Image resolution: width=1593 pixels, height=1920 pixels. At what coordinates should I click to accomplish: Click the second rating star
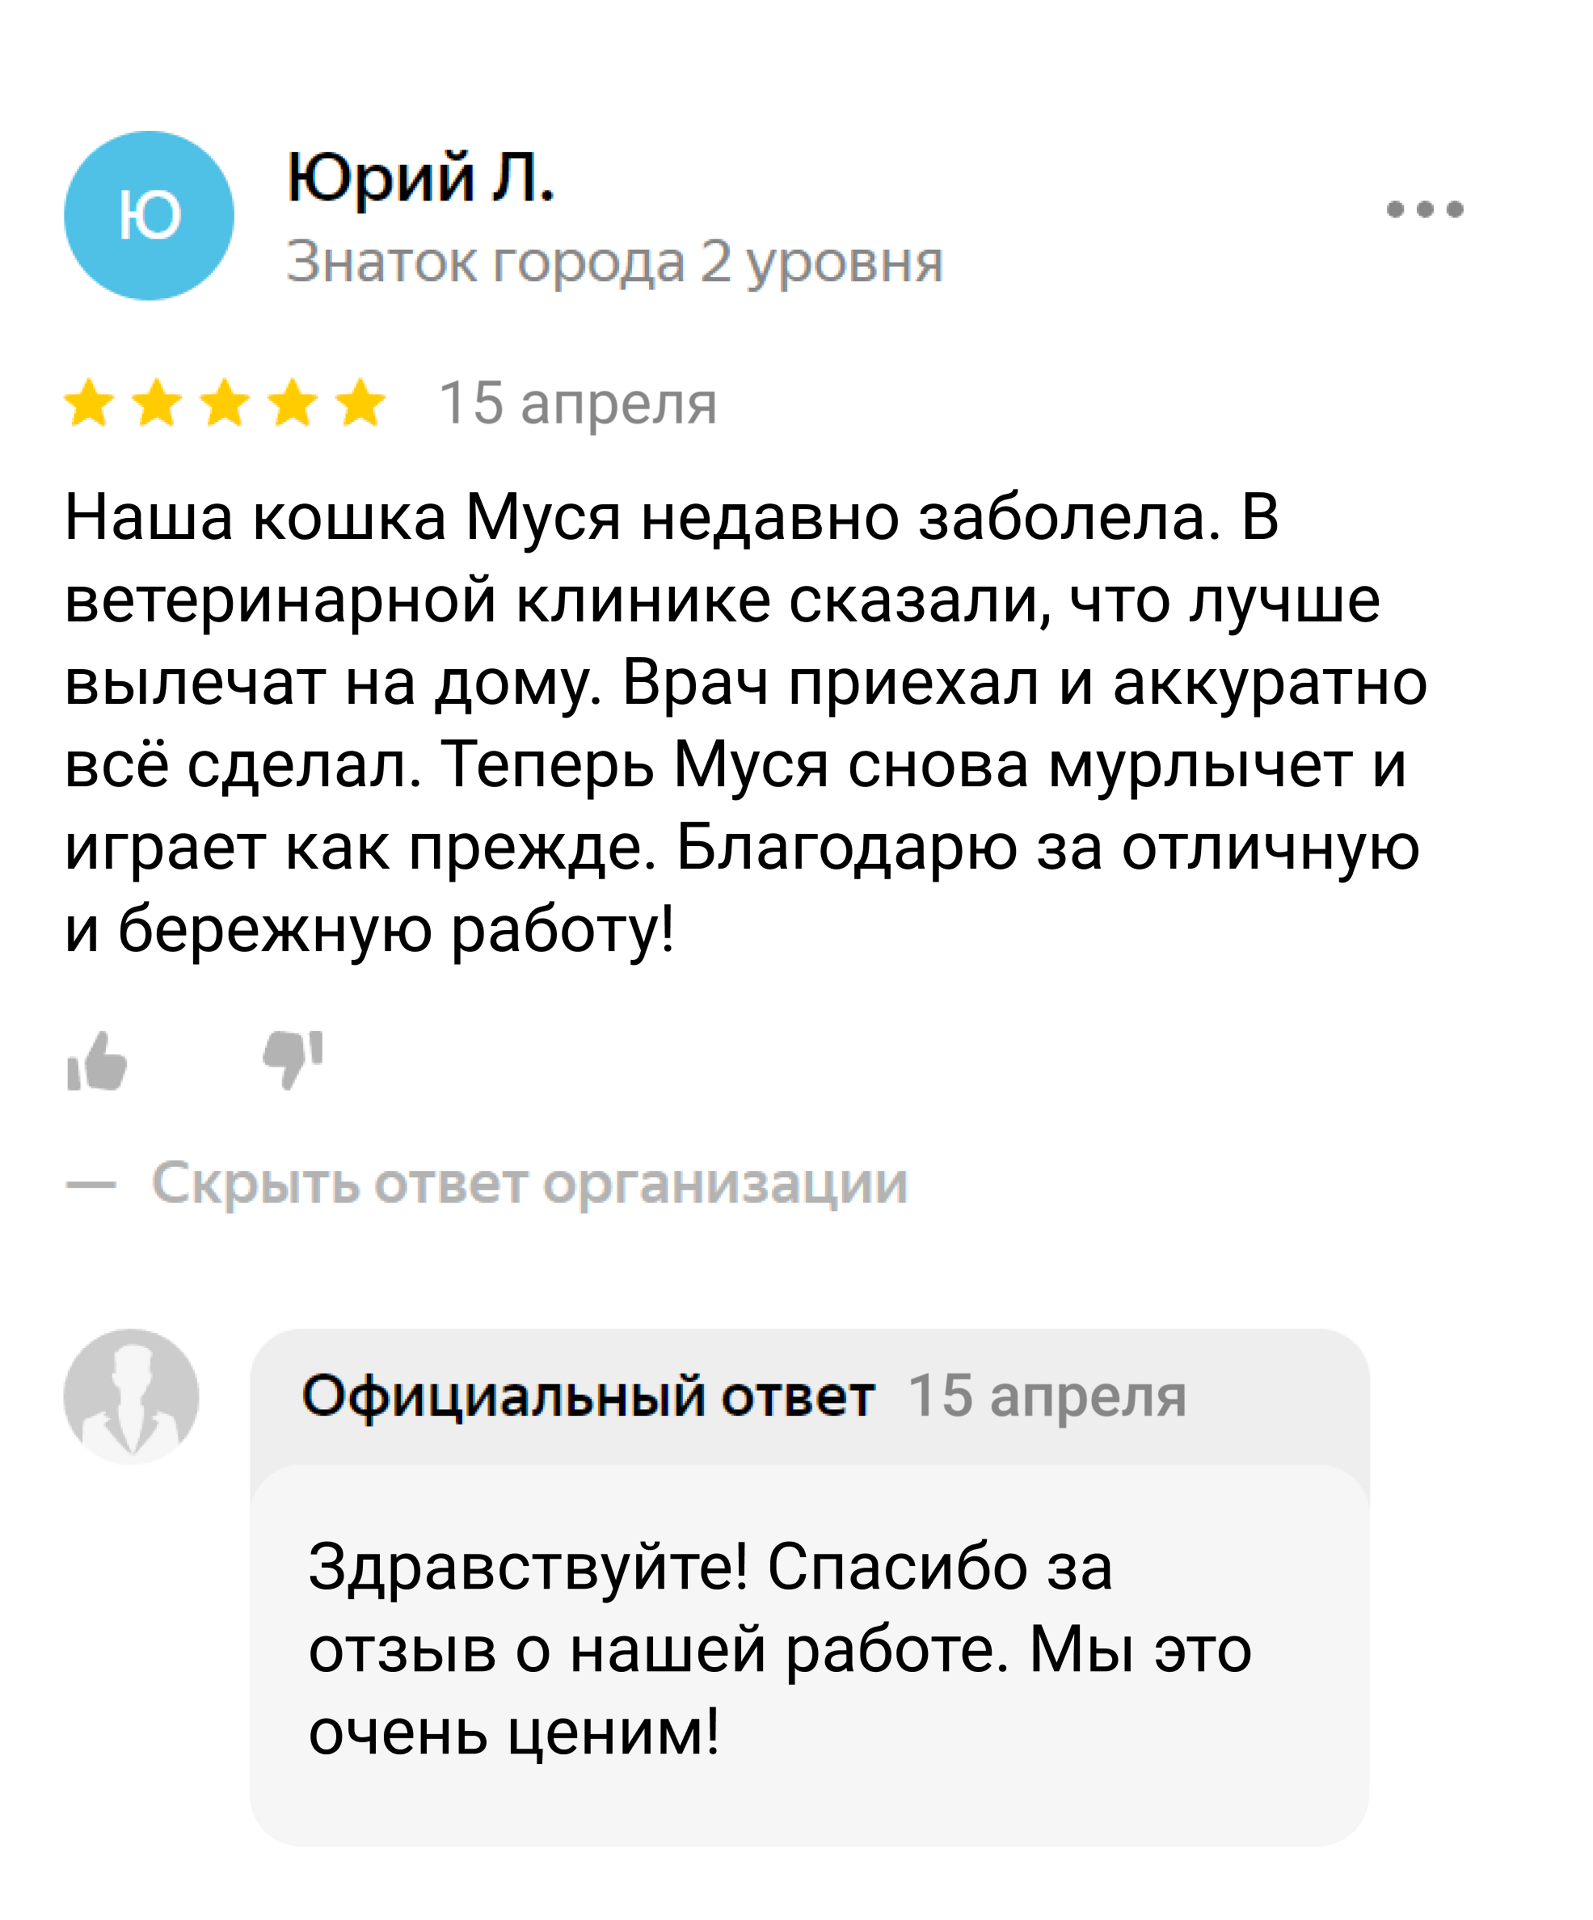157,404
